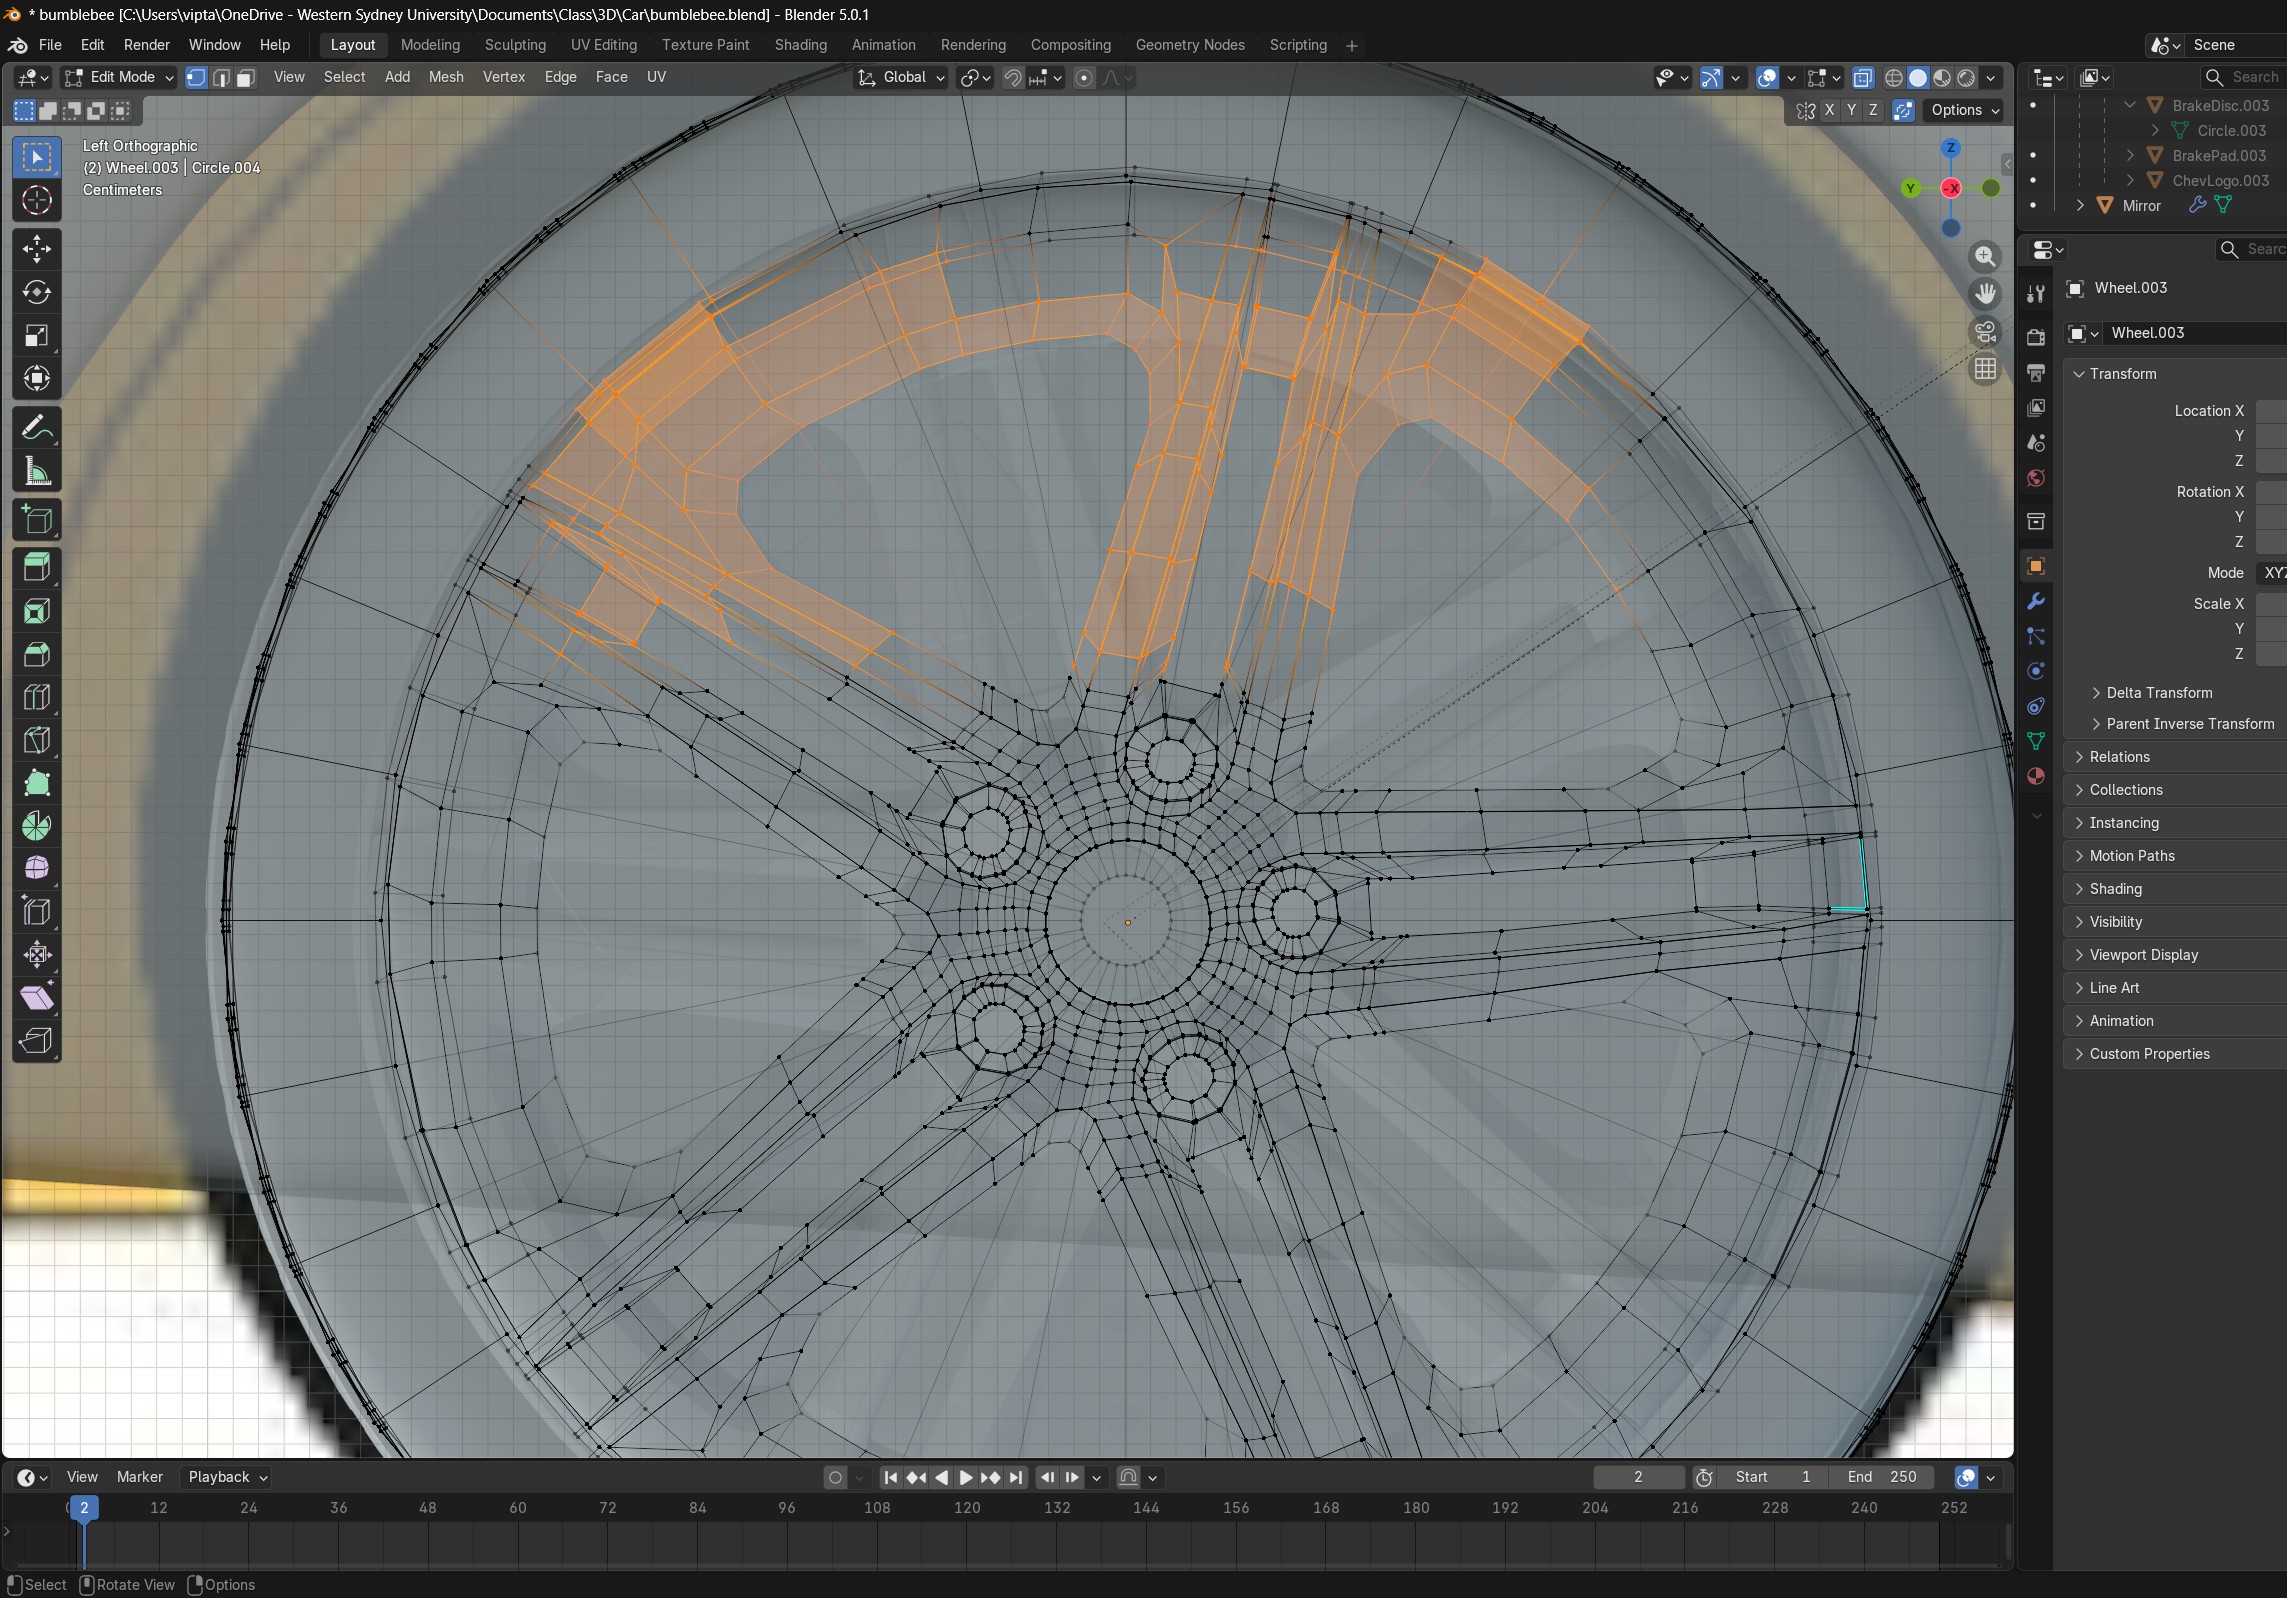Select the Poly Build tool

tap(37, 783)
